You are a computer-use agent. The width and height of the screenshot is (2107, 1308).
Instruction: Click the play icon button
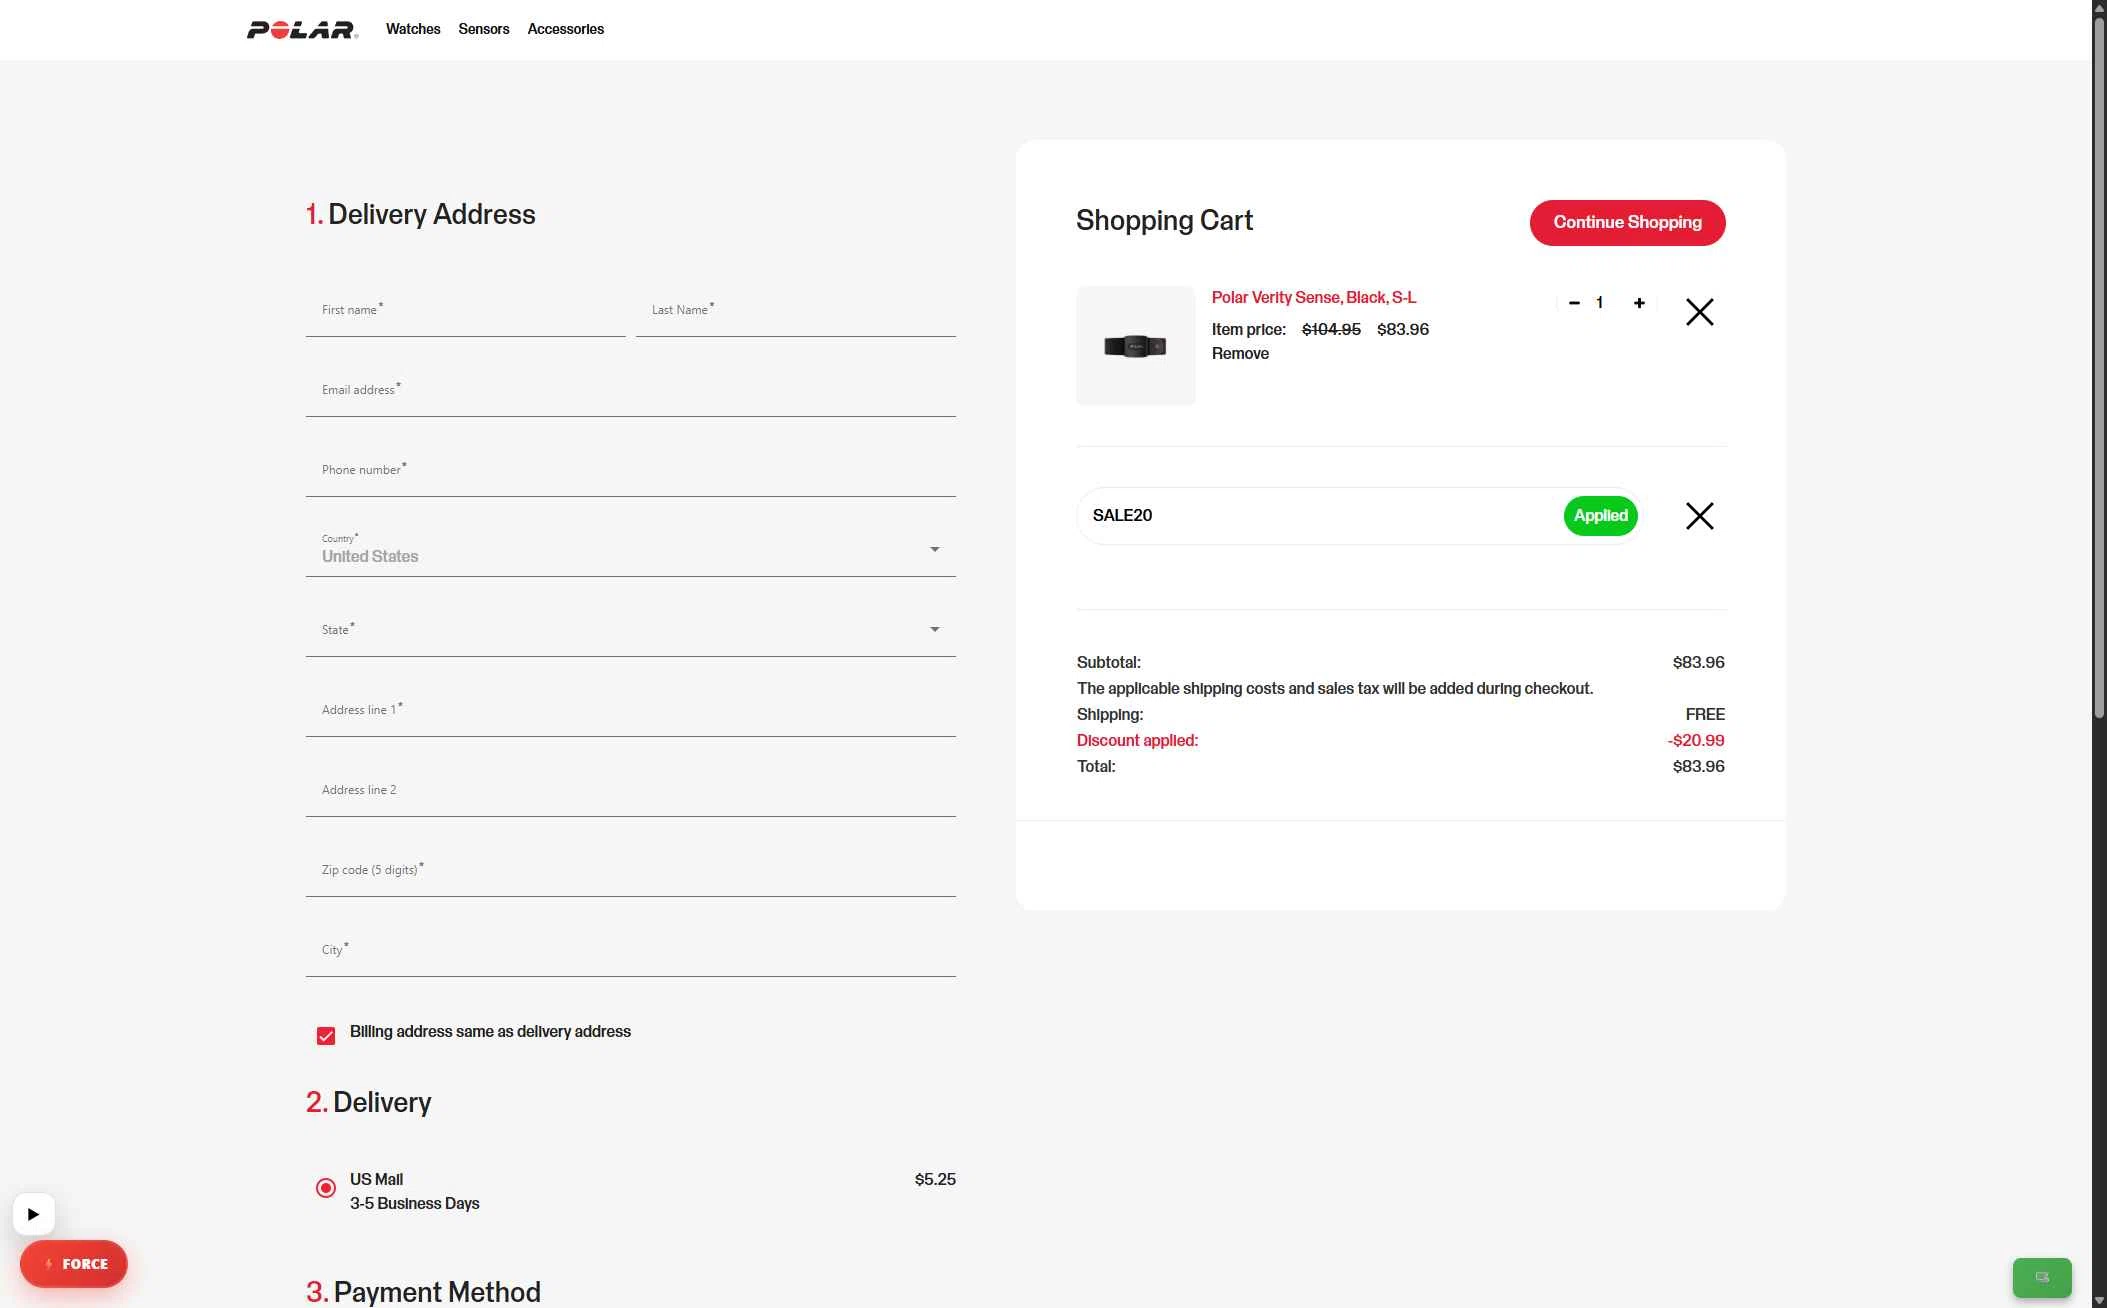click(x=34, y=1214)
